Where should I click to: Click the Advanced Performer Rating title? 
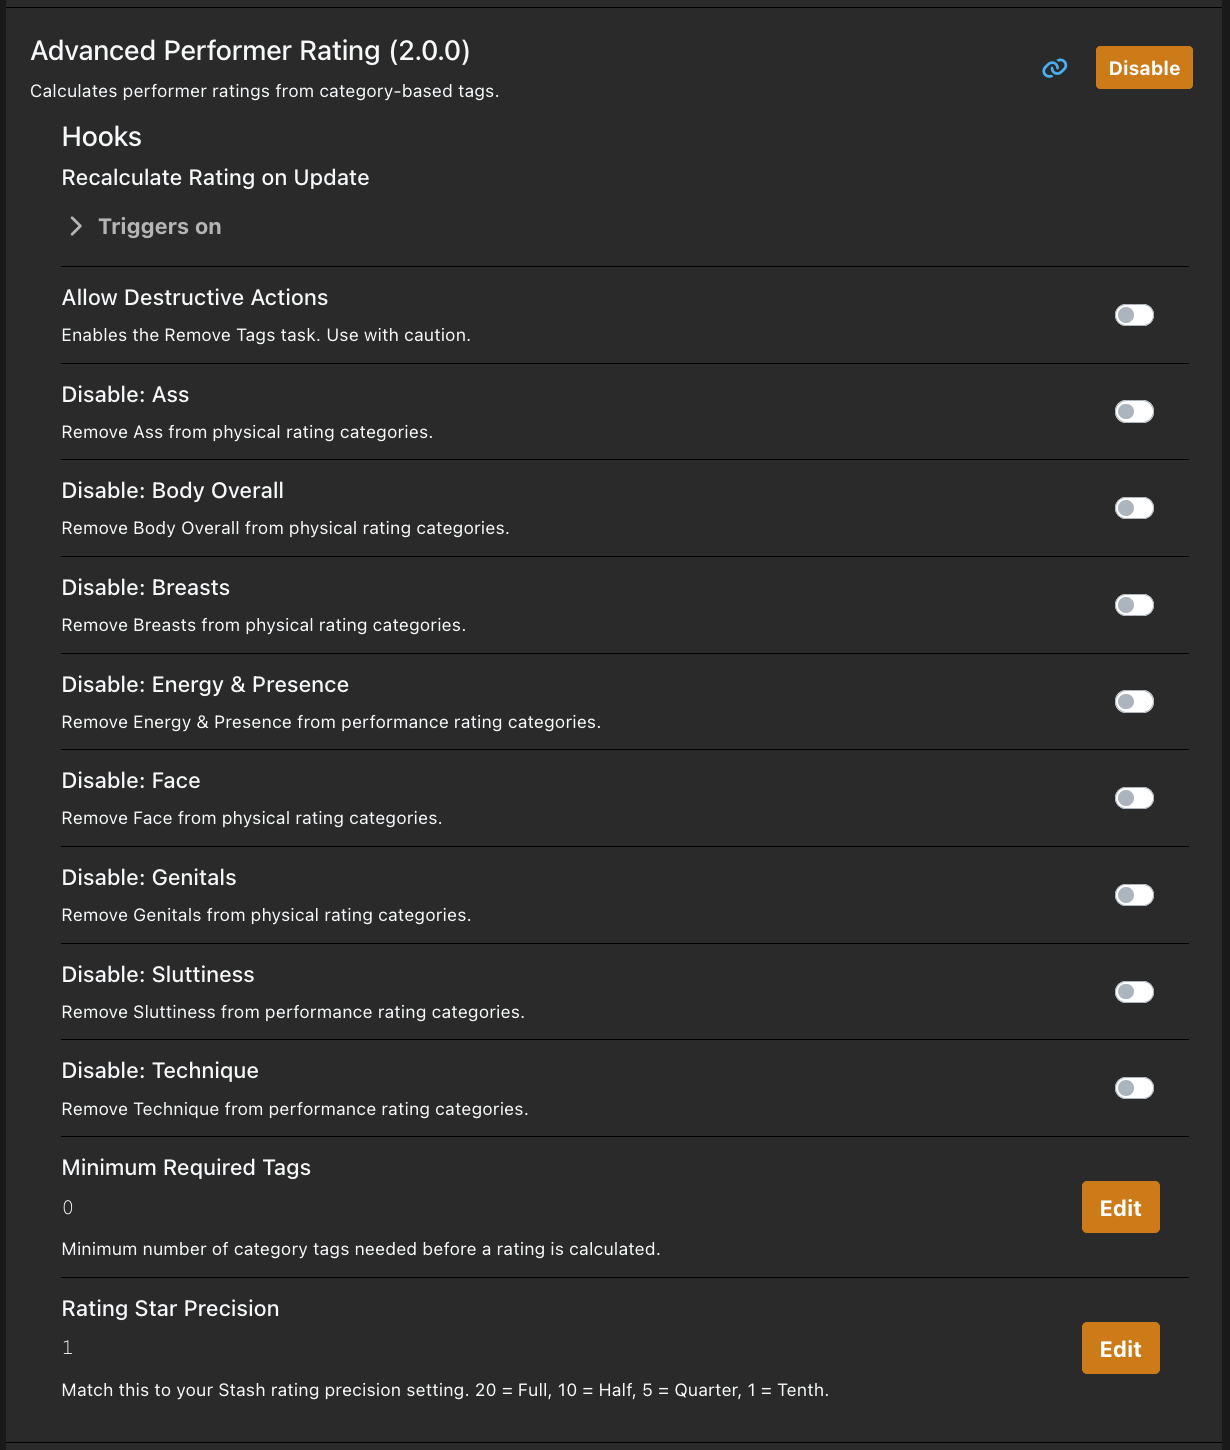click(250, 51)
